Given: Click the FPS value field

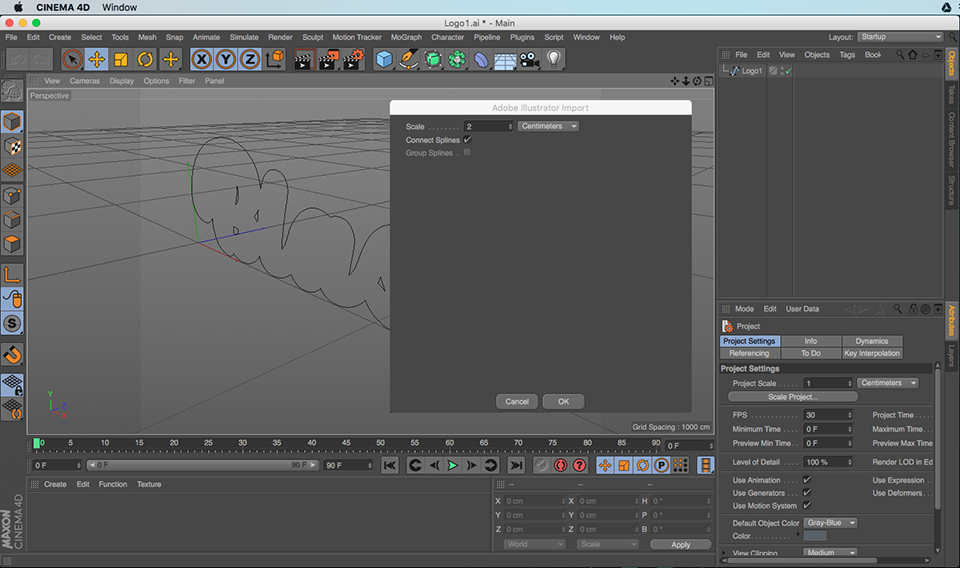Looking at the screenshot, I should pyautogui.click(x=828, y=414).
